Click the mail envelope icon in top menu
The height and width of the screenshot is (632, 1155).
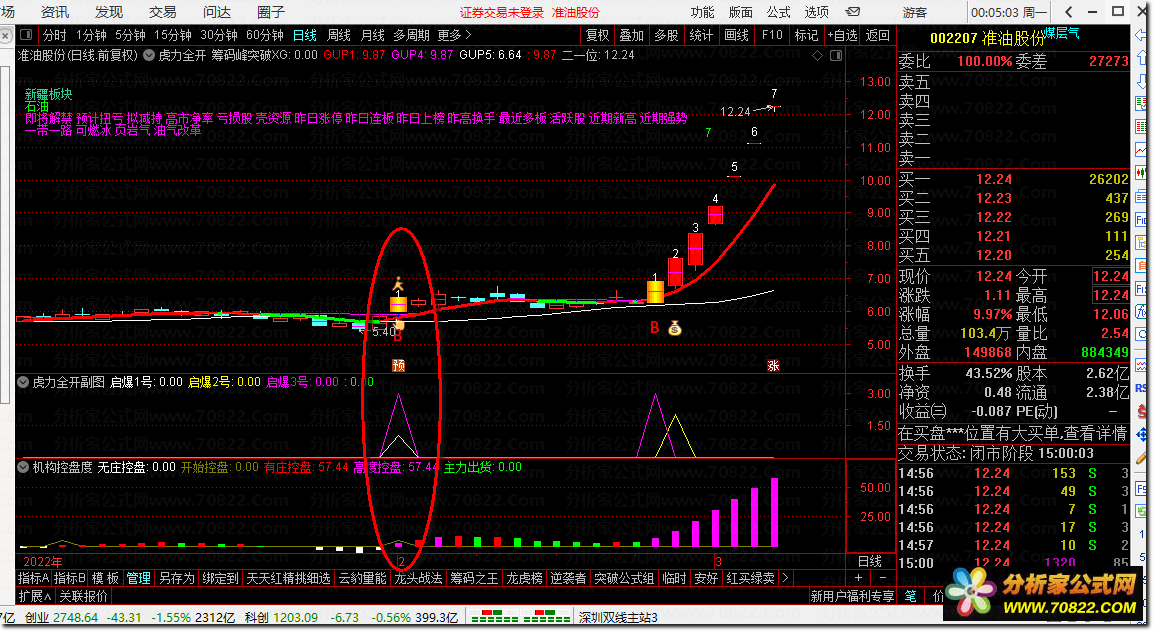853,12
